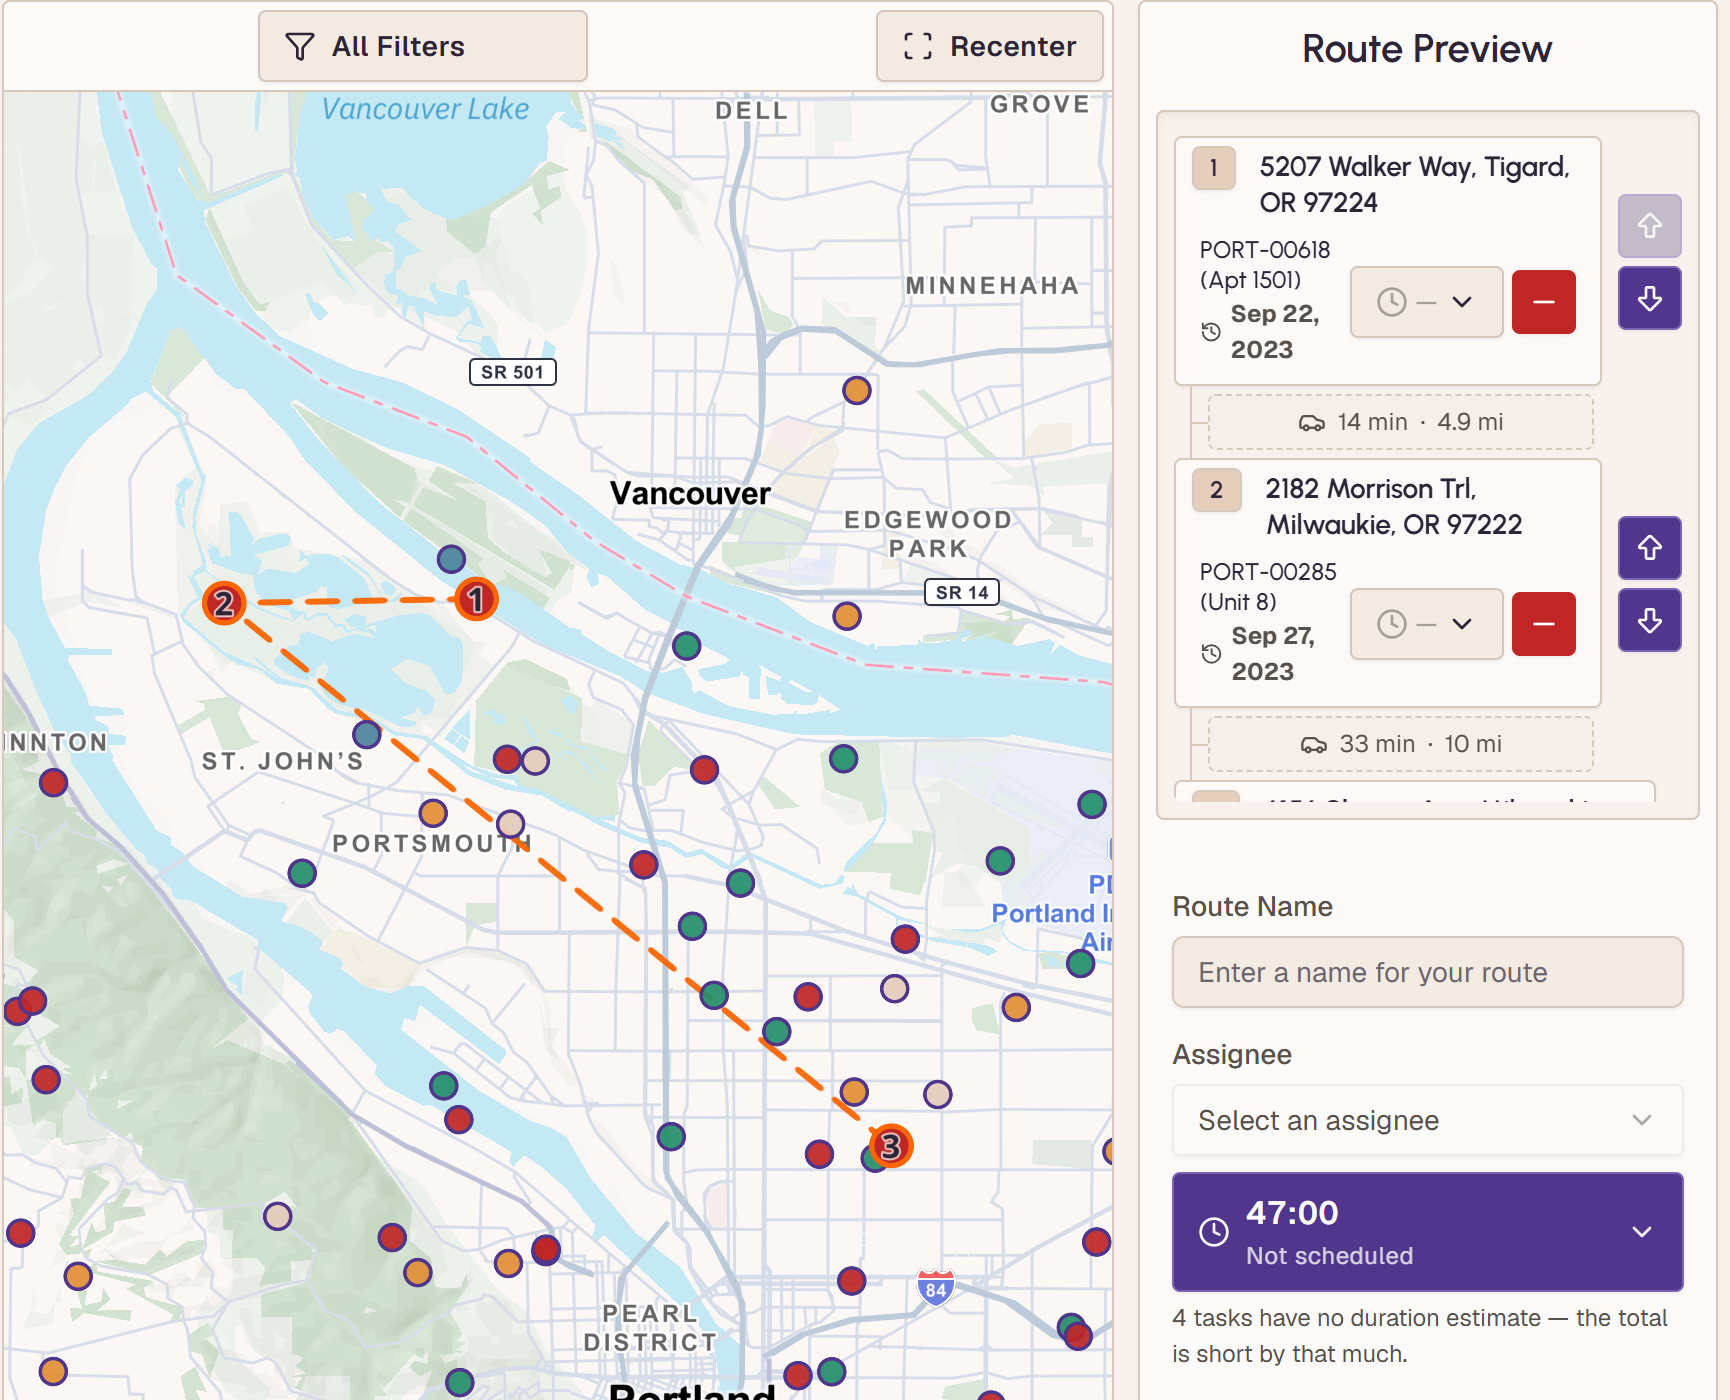Click 2182 Morrison Trl, Milwaukie address
Screen dimensions: 1730x1400
coord(1393,506)
